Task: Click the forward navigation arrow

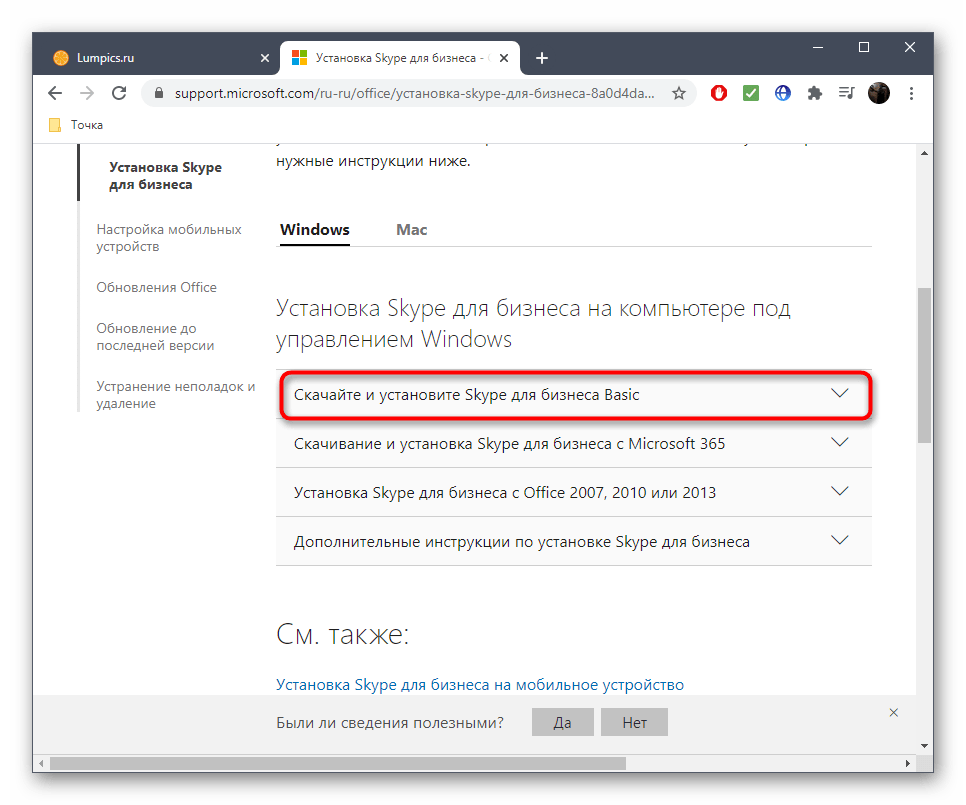Action: pyautogui.click(x=87, y=93)
